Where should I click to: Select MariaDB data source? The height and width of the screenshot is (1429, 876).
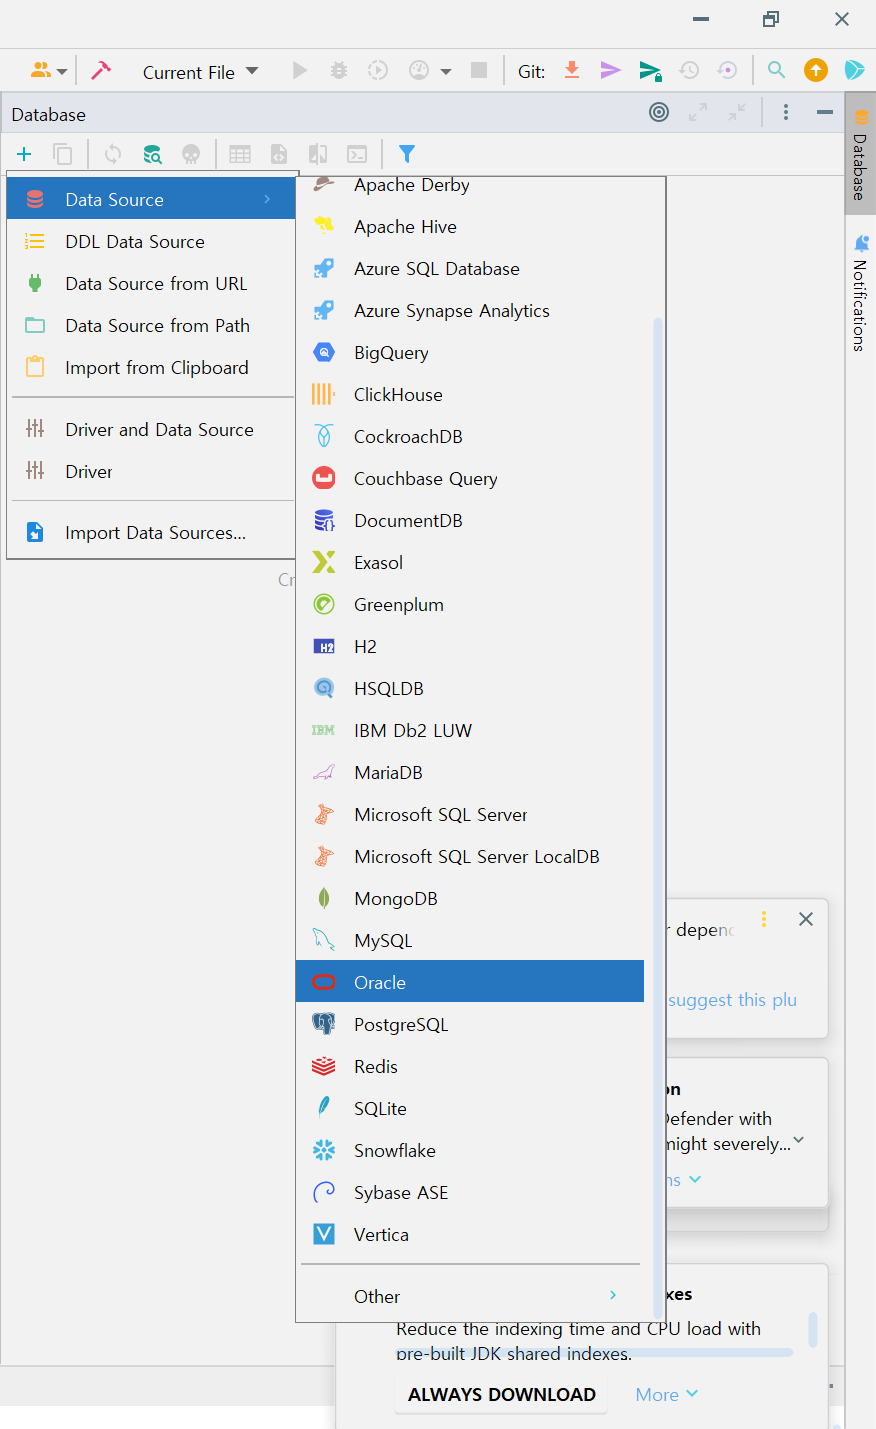click(x=470, y=773)
